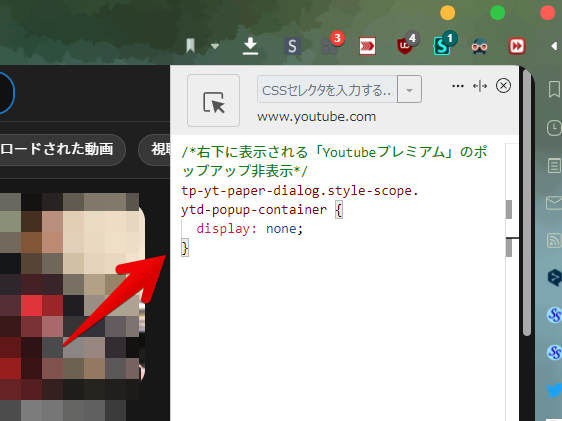Open Stylebot extension icon with badge 1
Image resolution: width=562 pixels, height=421 pixels.
coord(444,44)
